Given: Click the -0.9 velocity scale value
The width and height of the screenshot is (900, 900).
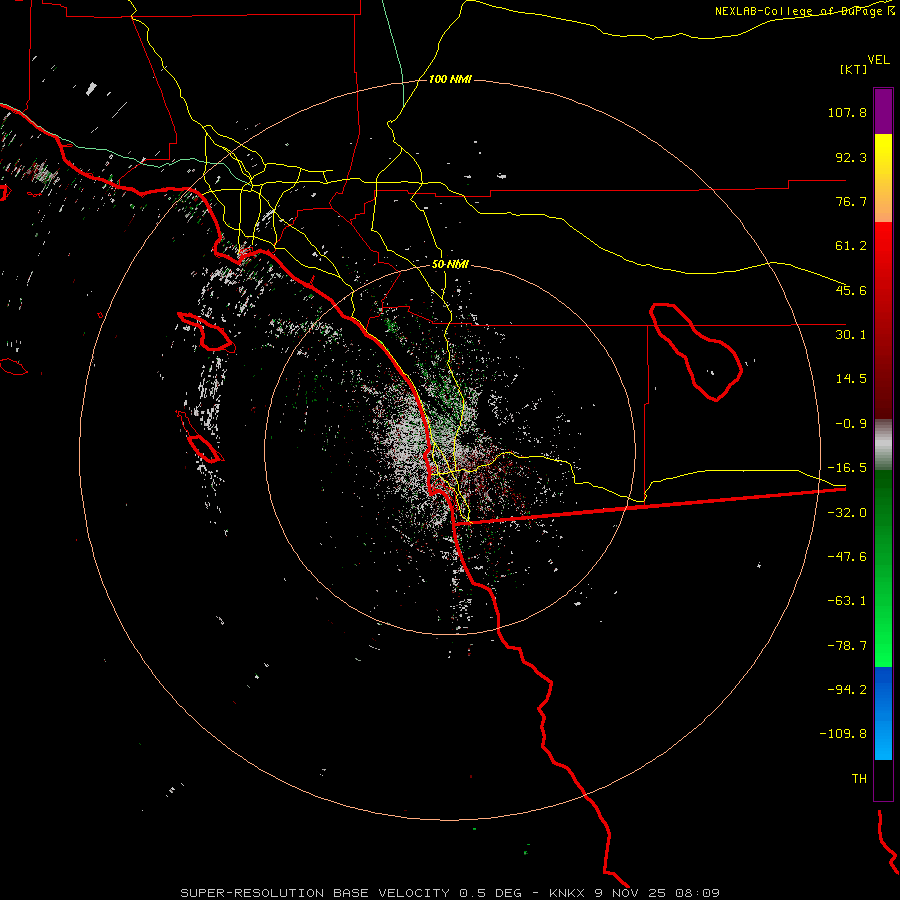Looking at the screenshot, I should coord(851,424).
